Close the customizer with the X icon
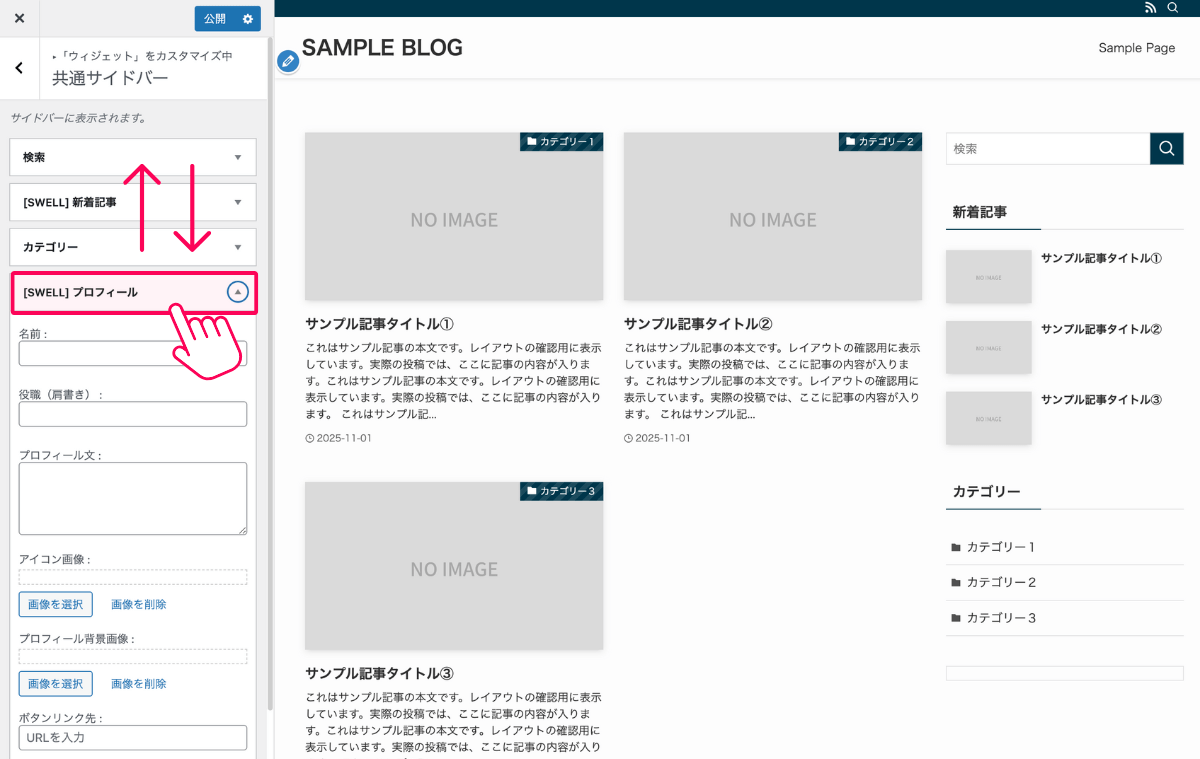 coord(19,18)
